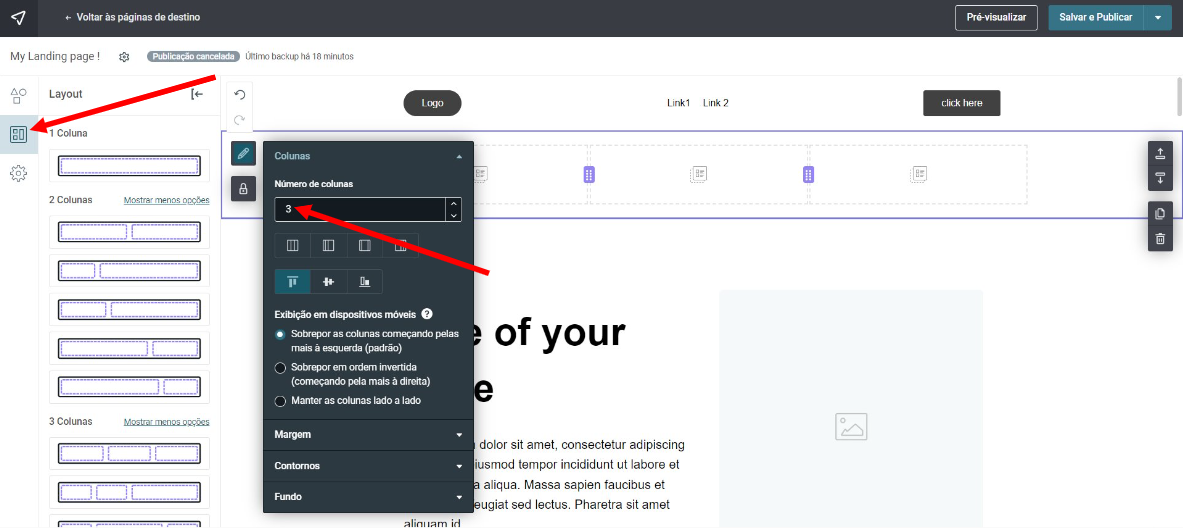
Task: Click Link1 in the page header
Action: pos(678,103)
